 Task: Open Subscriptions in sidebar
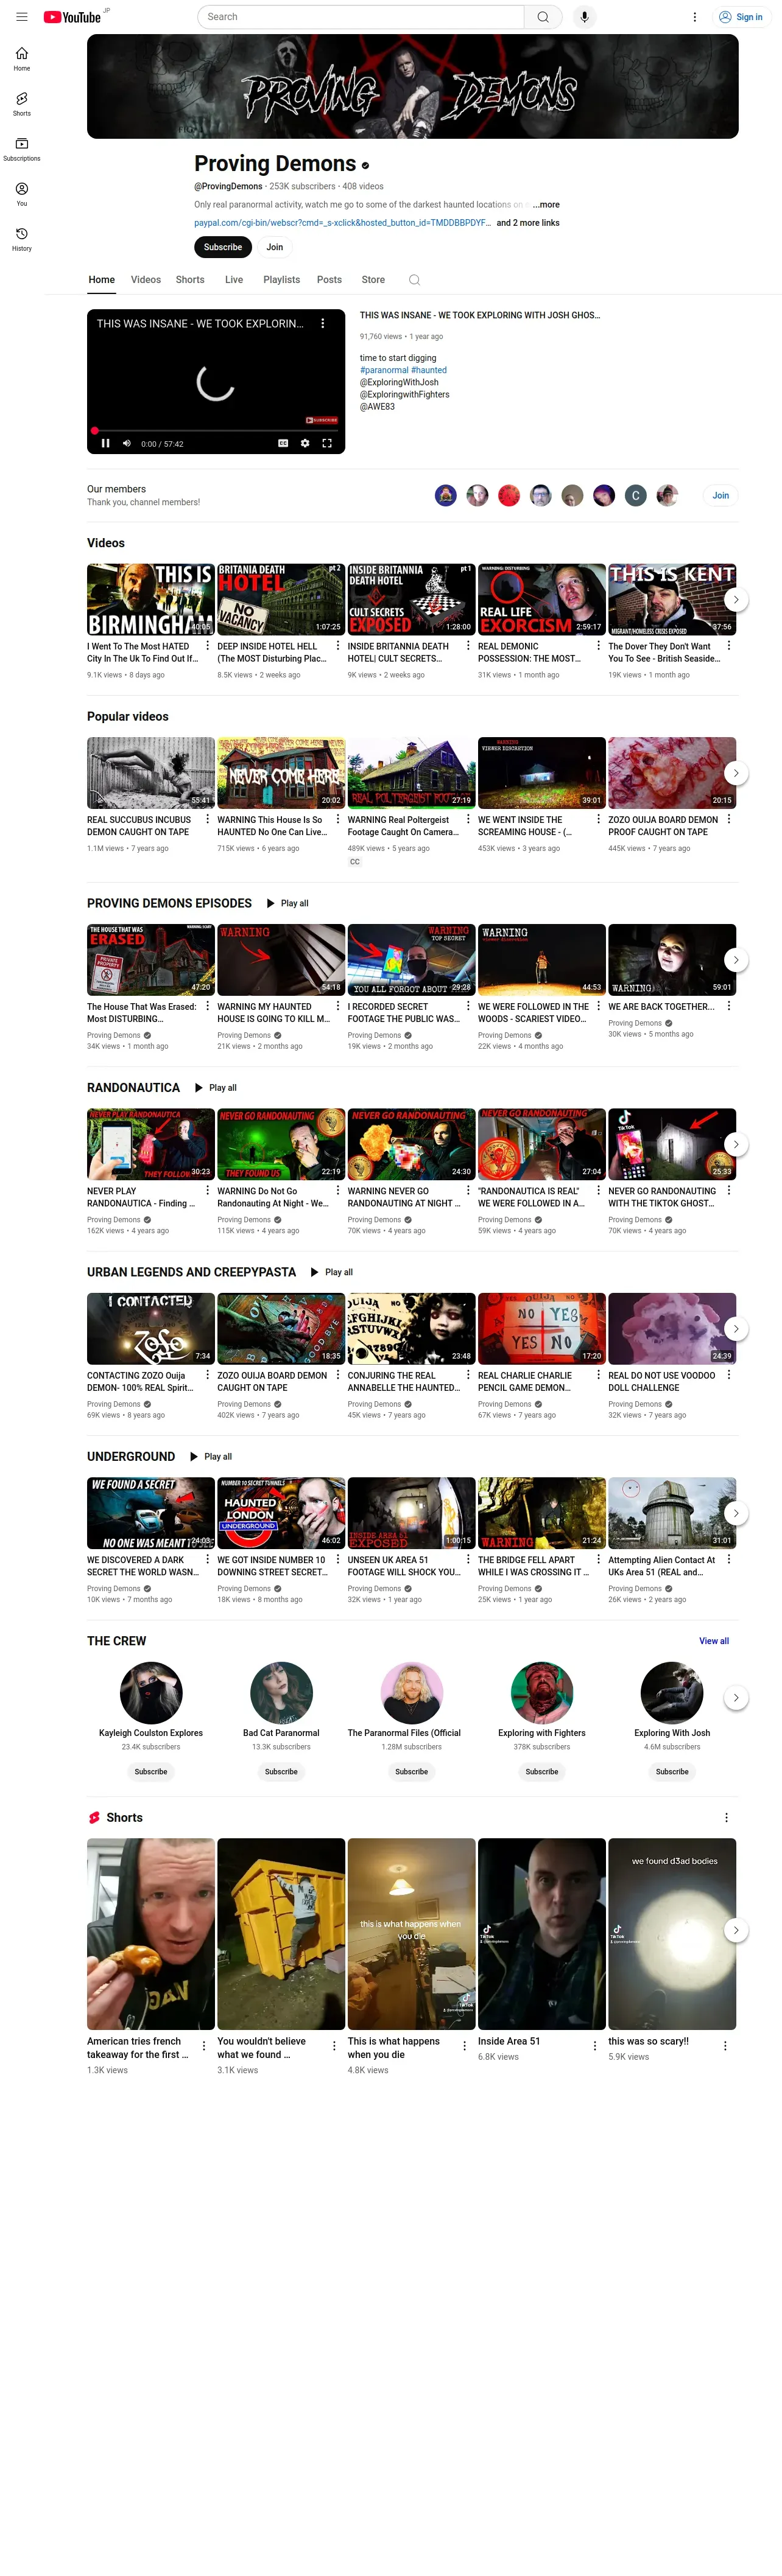(x=22, y=149)
